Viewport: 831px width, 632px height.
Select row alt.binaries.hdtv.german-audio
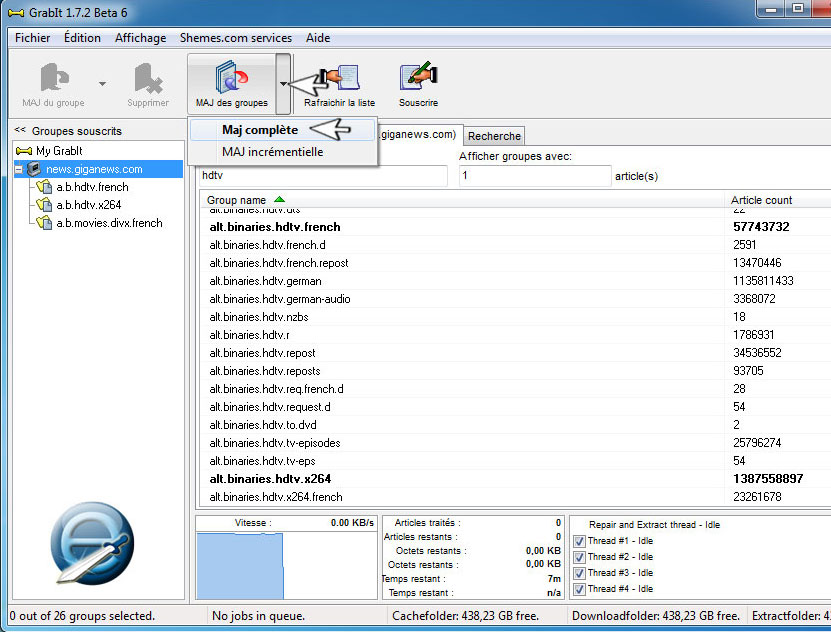[515, 299]
